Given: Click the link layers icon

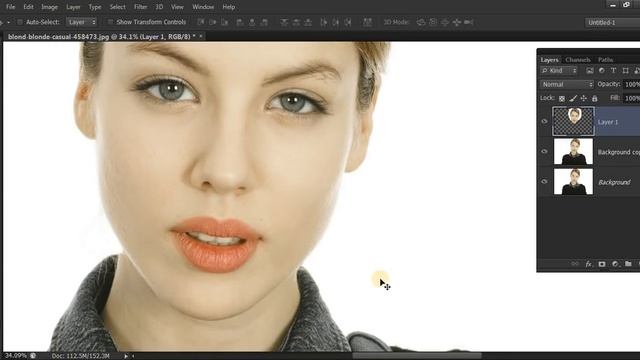Looking at the screenshot, I should click(575, 264).
